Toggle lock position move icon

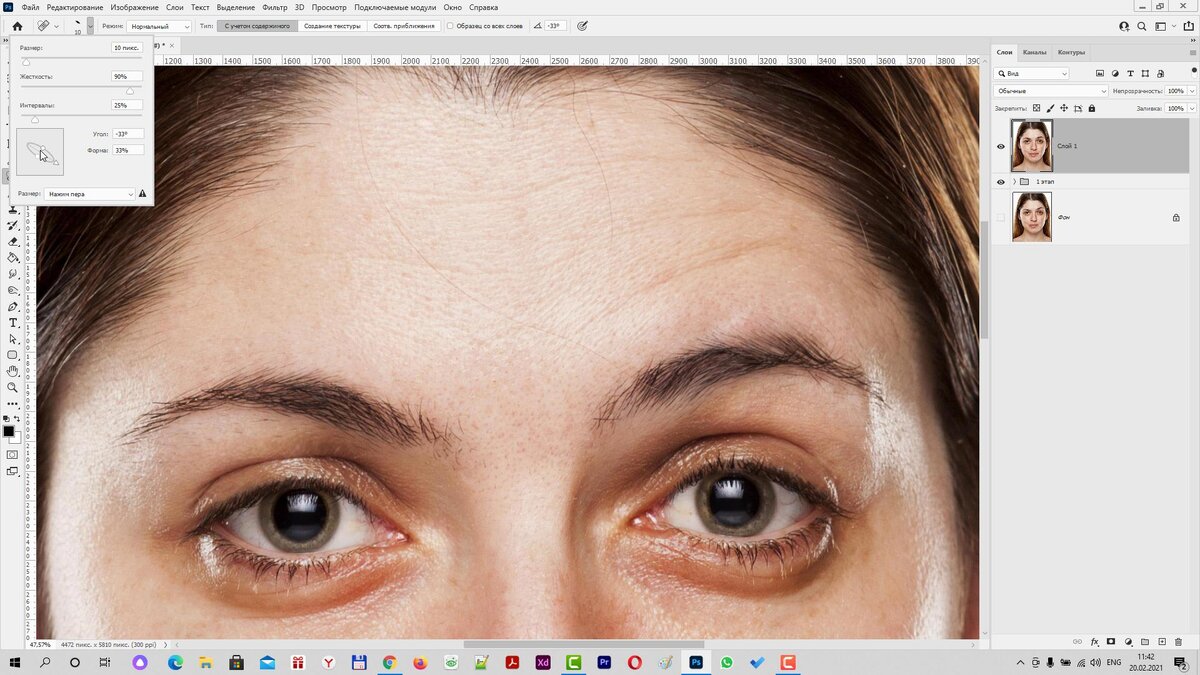1064,108
